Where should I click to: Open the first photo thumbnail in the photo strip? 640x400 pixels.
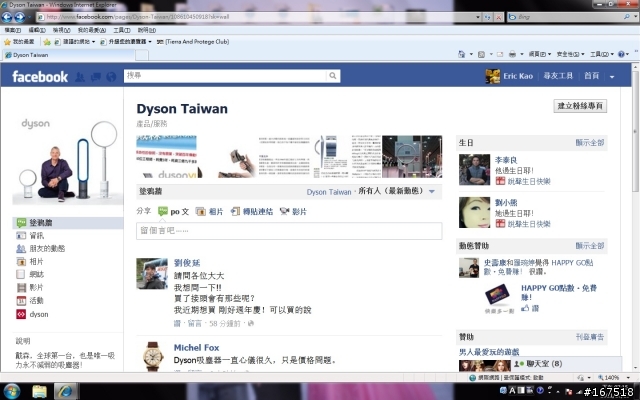point(169,157)
